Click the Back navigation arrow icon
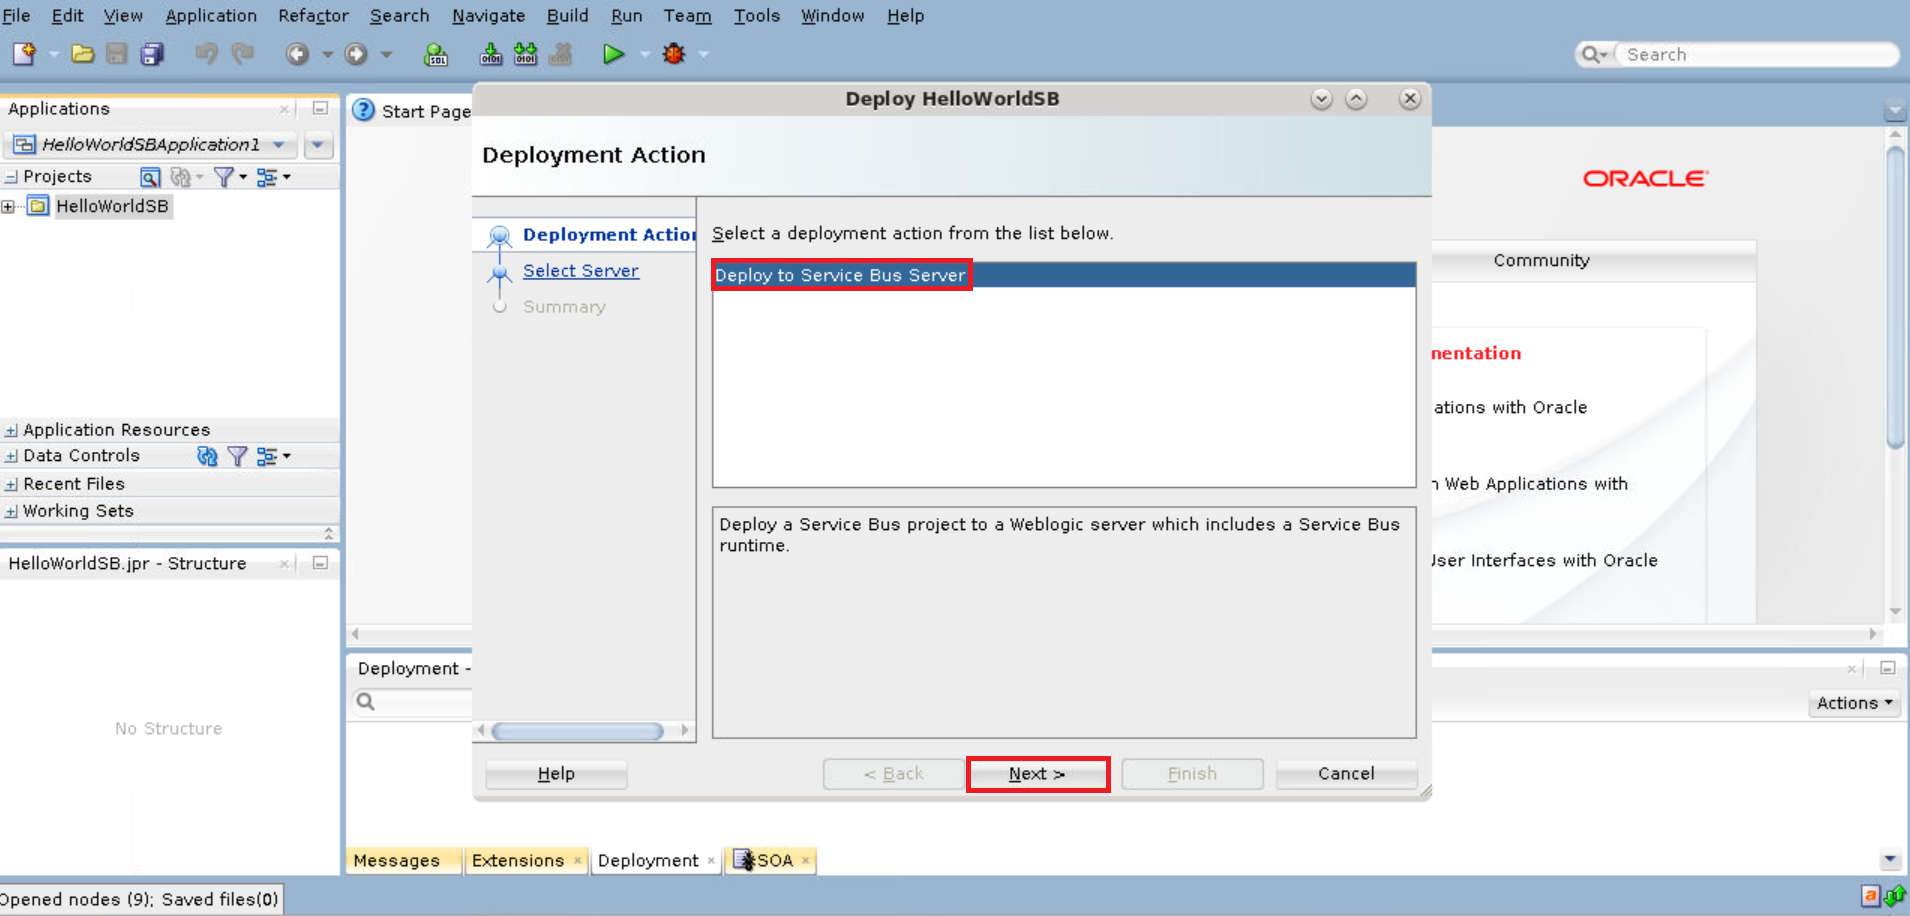The width and height of the screenshot is (1910, 916). [x=297, y=54]
